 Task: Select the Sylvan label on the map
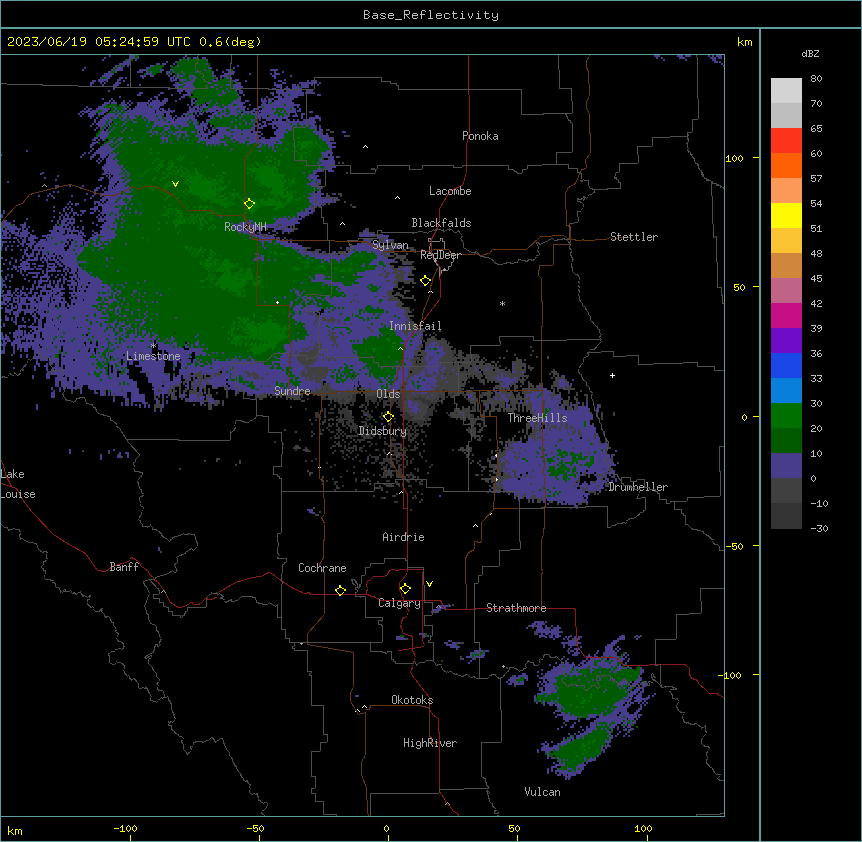(390, 245)
